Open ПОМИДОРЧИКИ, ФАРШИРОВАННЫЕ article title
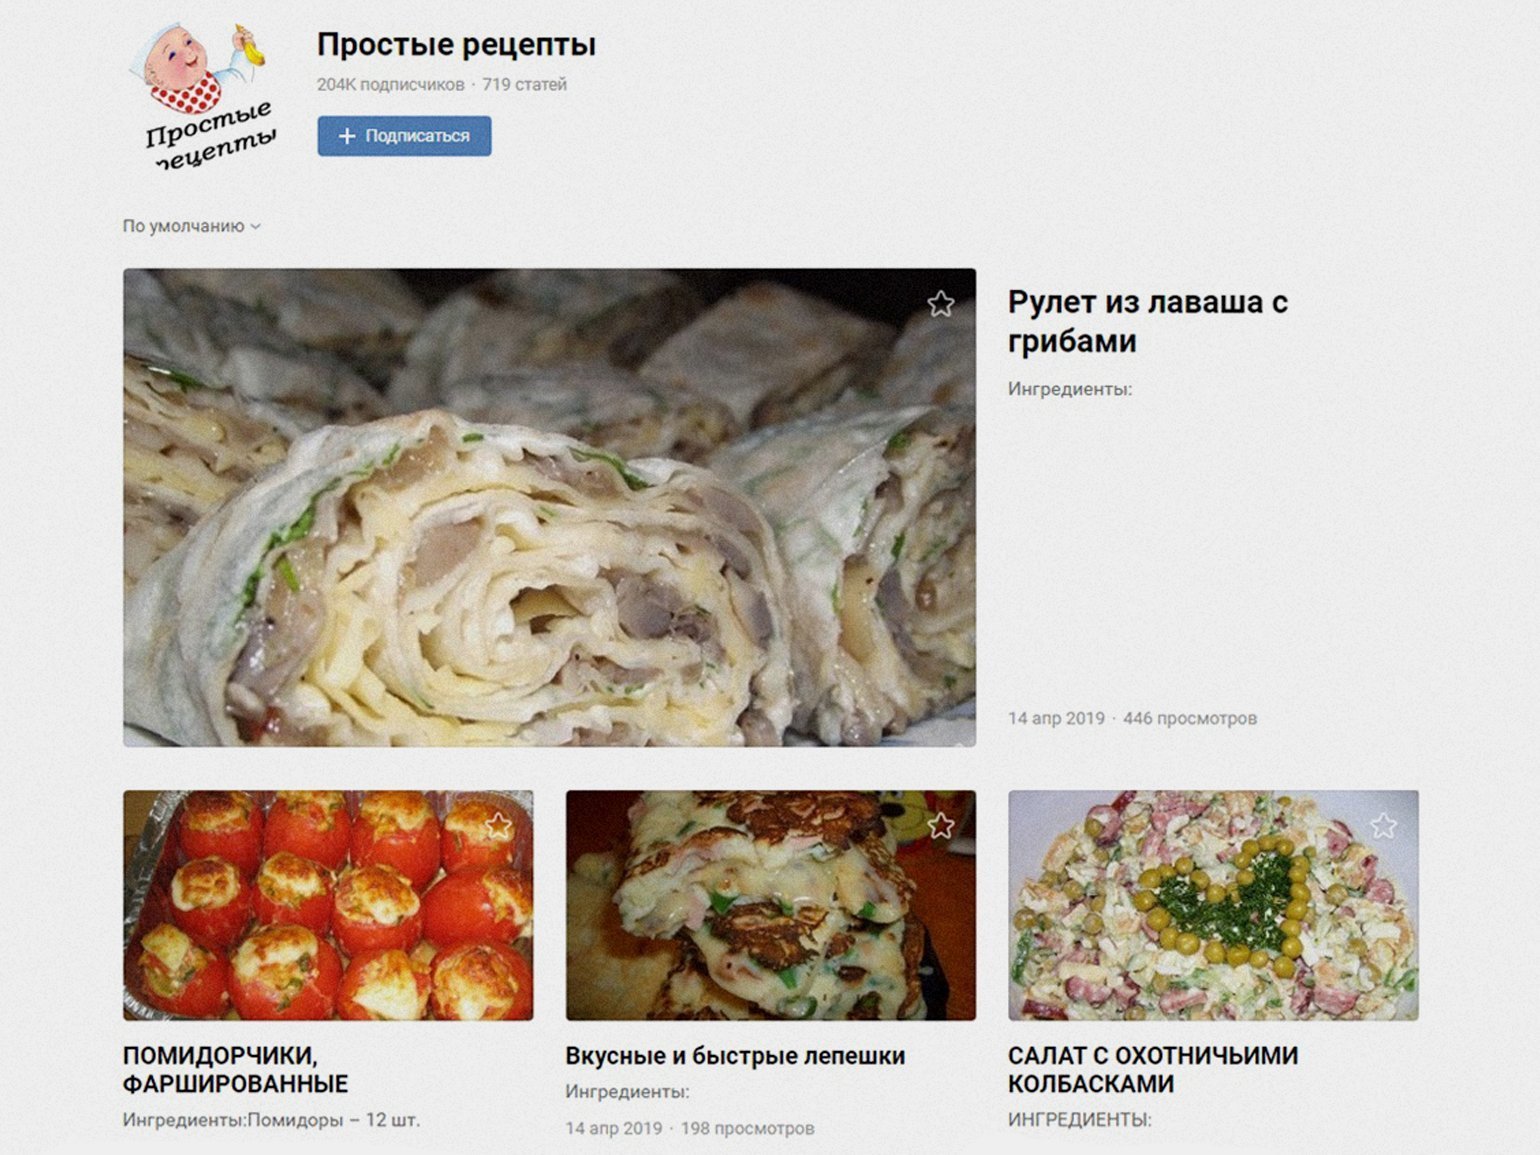 click(x=235, y=1069)
